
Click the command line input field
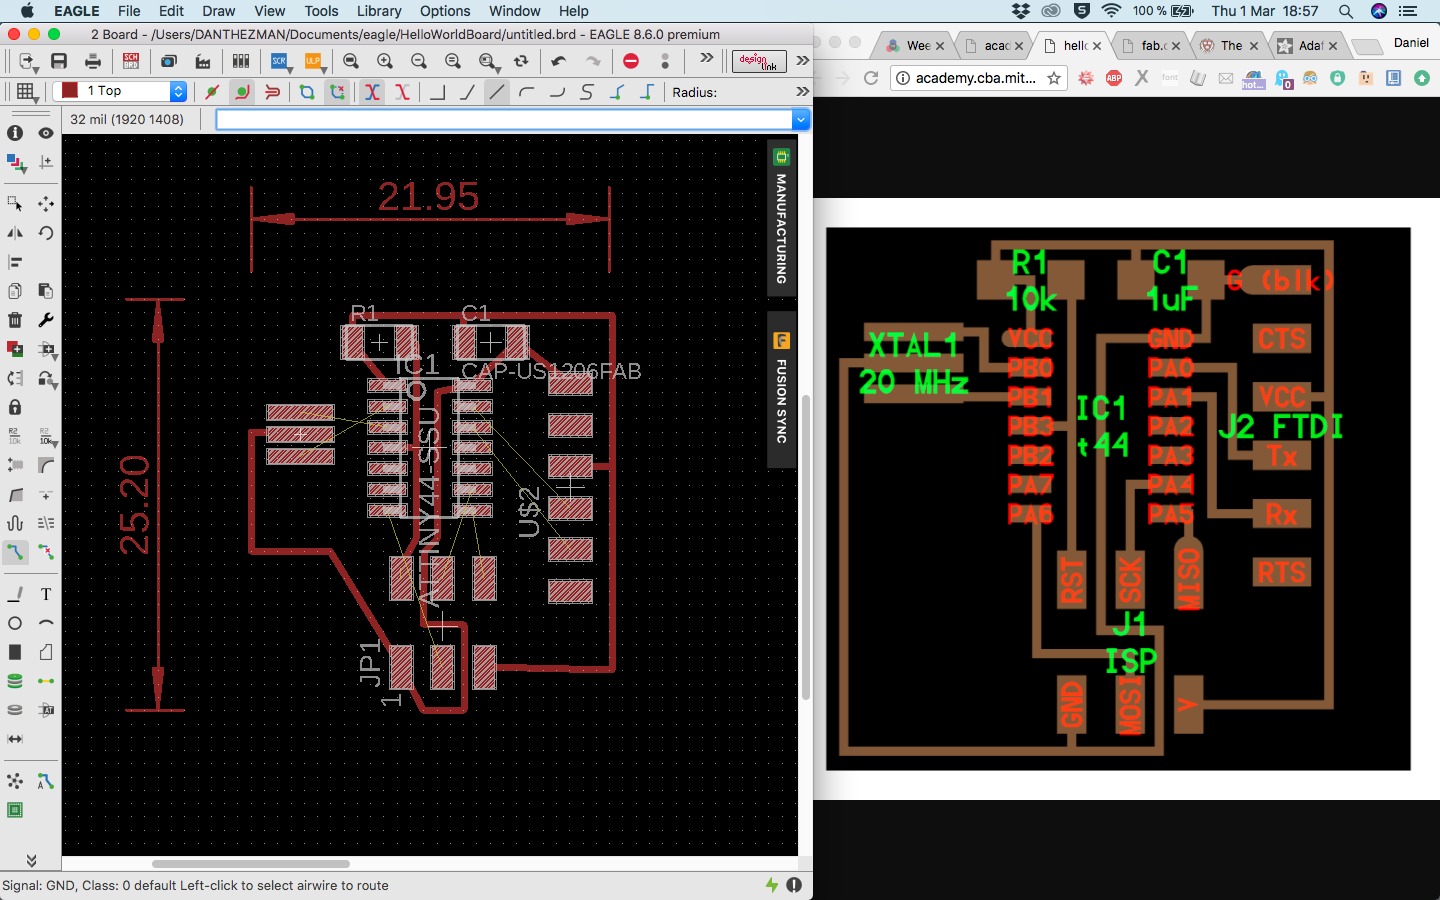click(x=504, y=120)
